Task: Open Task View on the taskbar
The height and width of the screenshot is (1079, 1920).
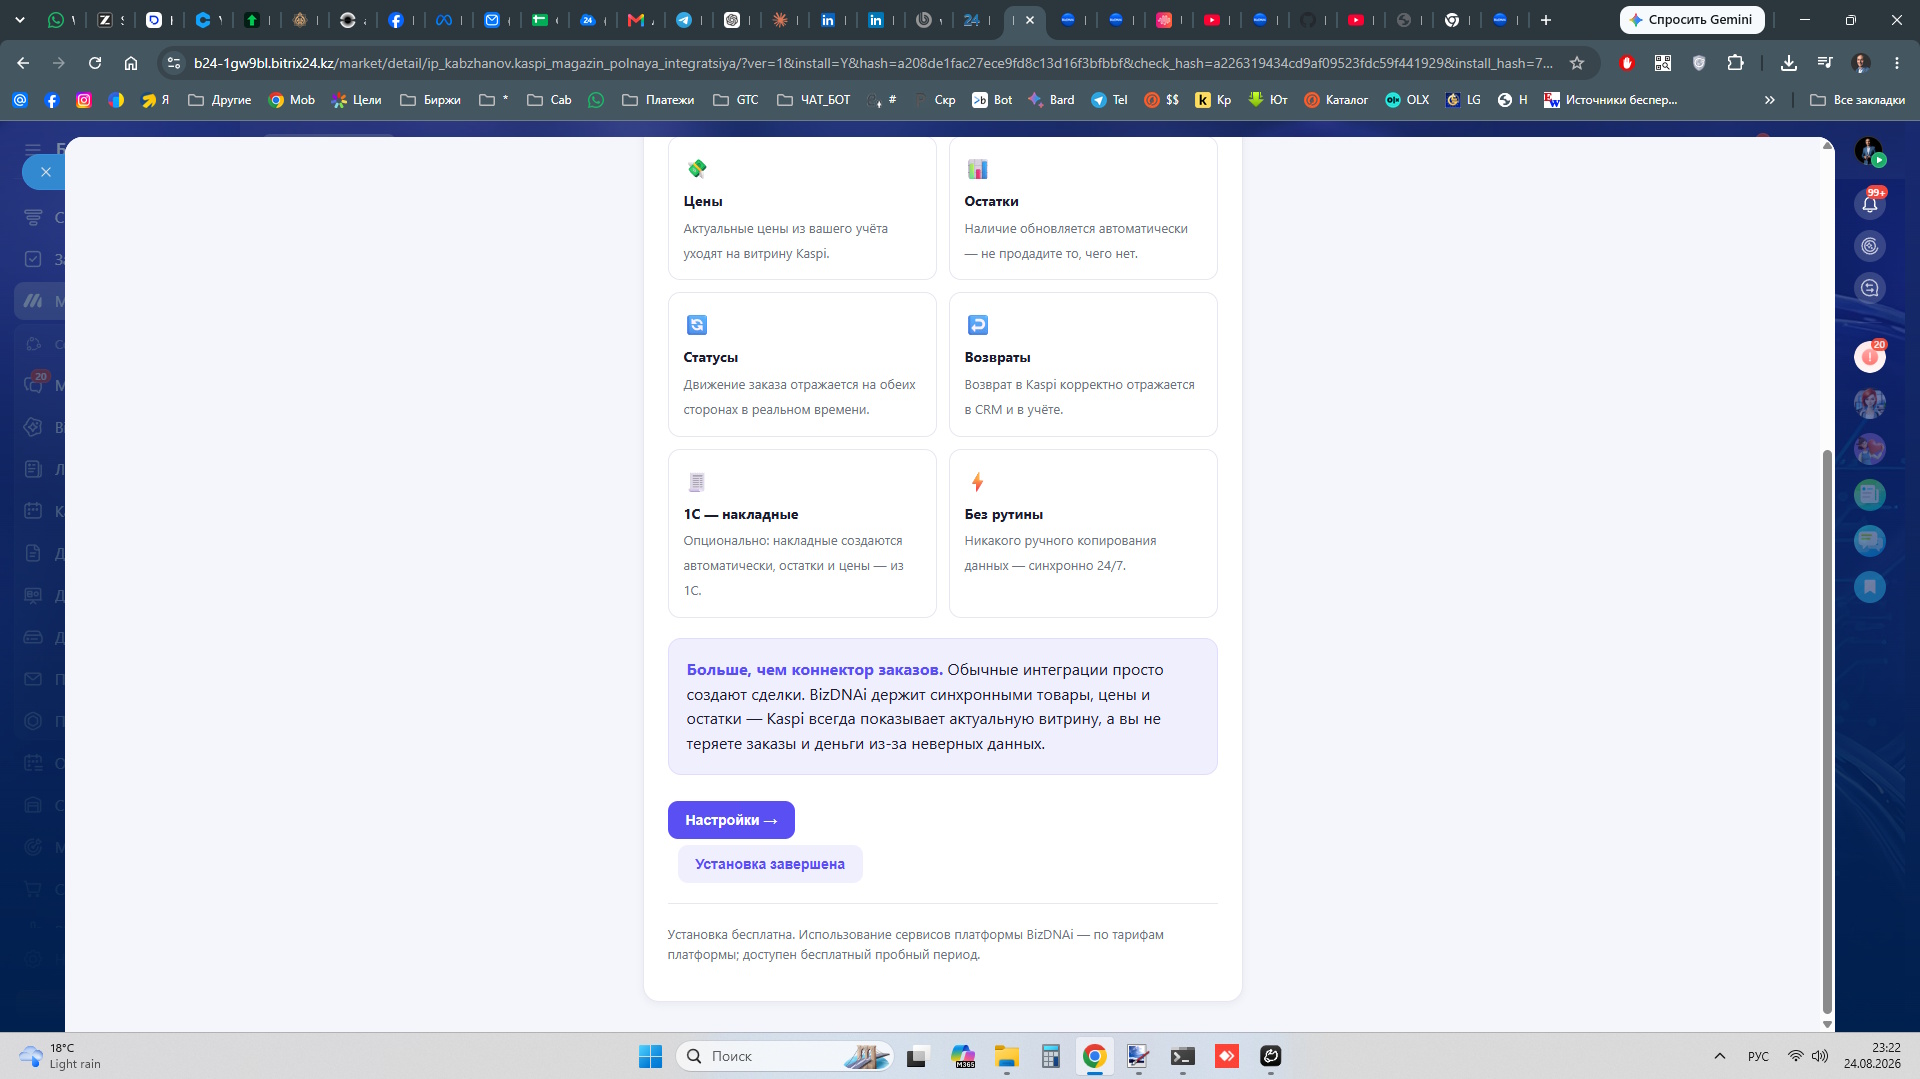Action: (918, 1056)
